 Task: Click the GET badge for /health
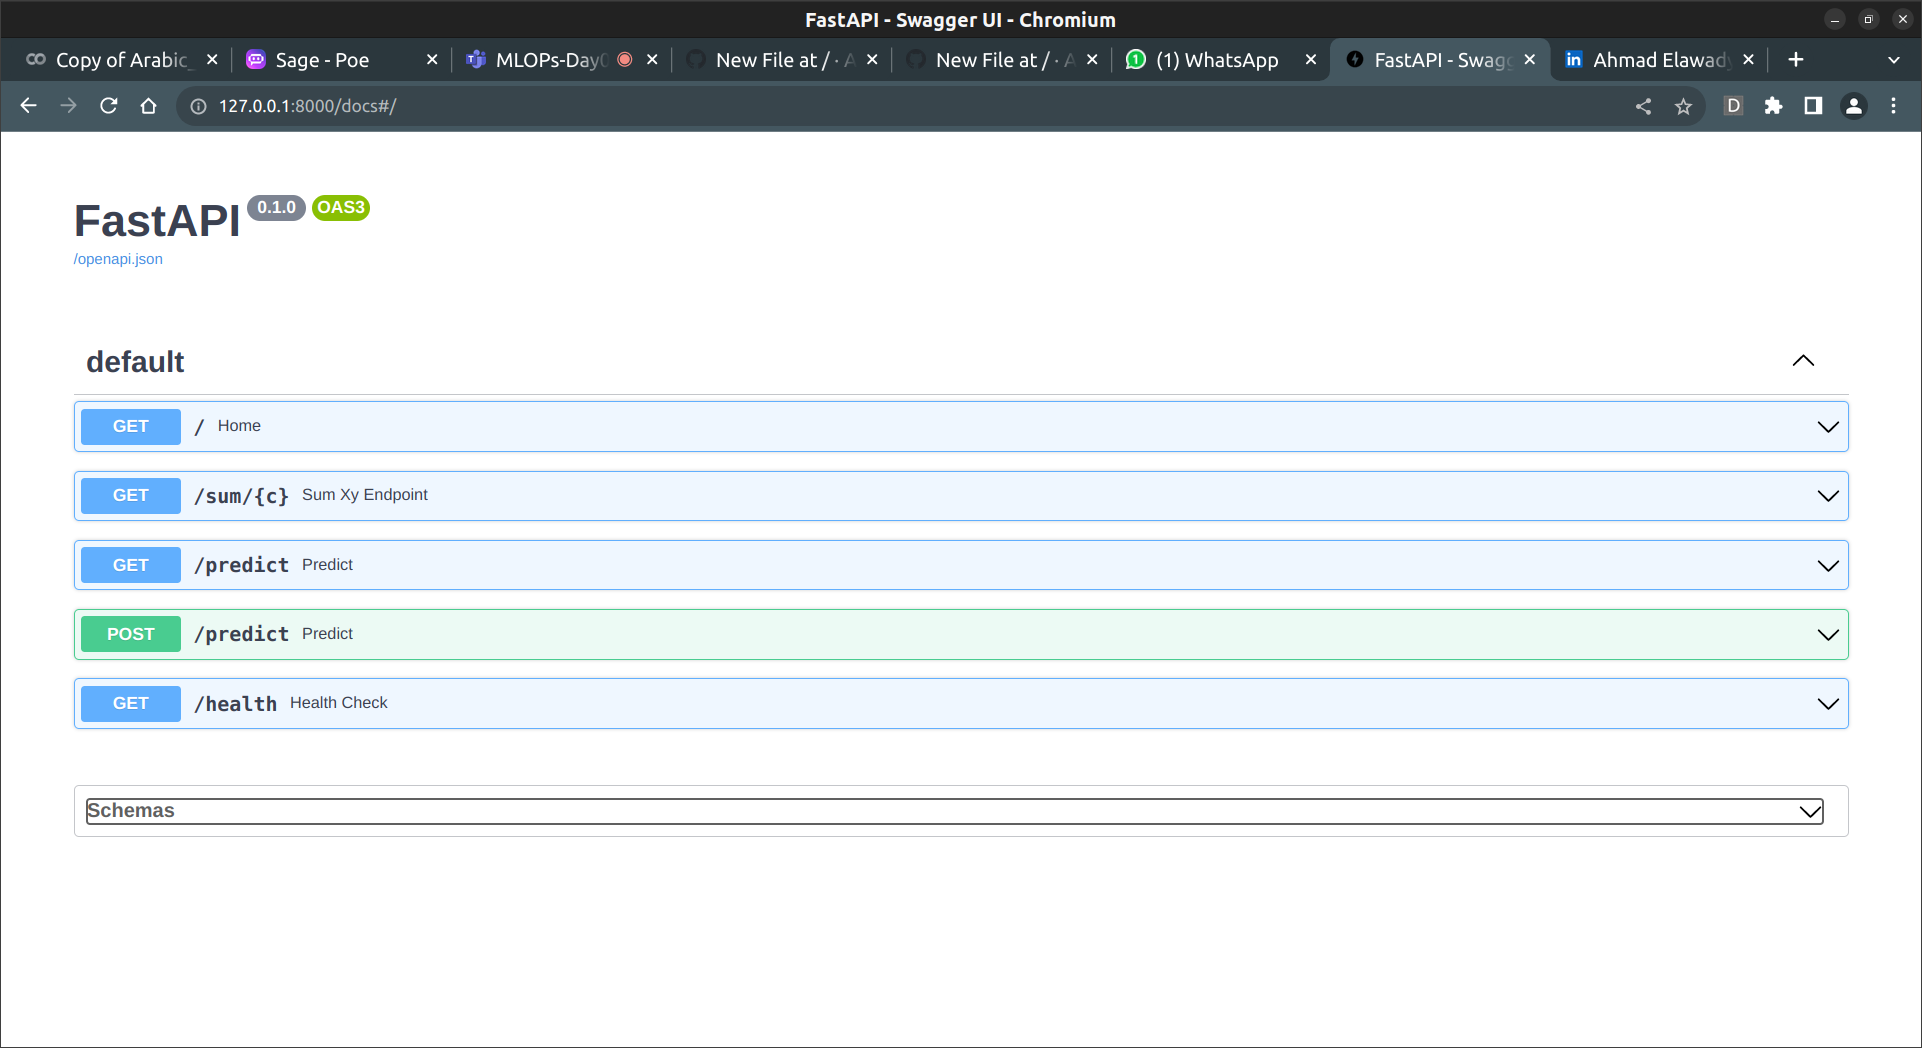(x=131, y=703)
